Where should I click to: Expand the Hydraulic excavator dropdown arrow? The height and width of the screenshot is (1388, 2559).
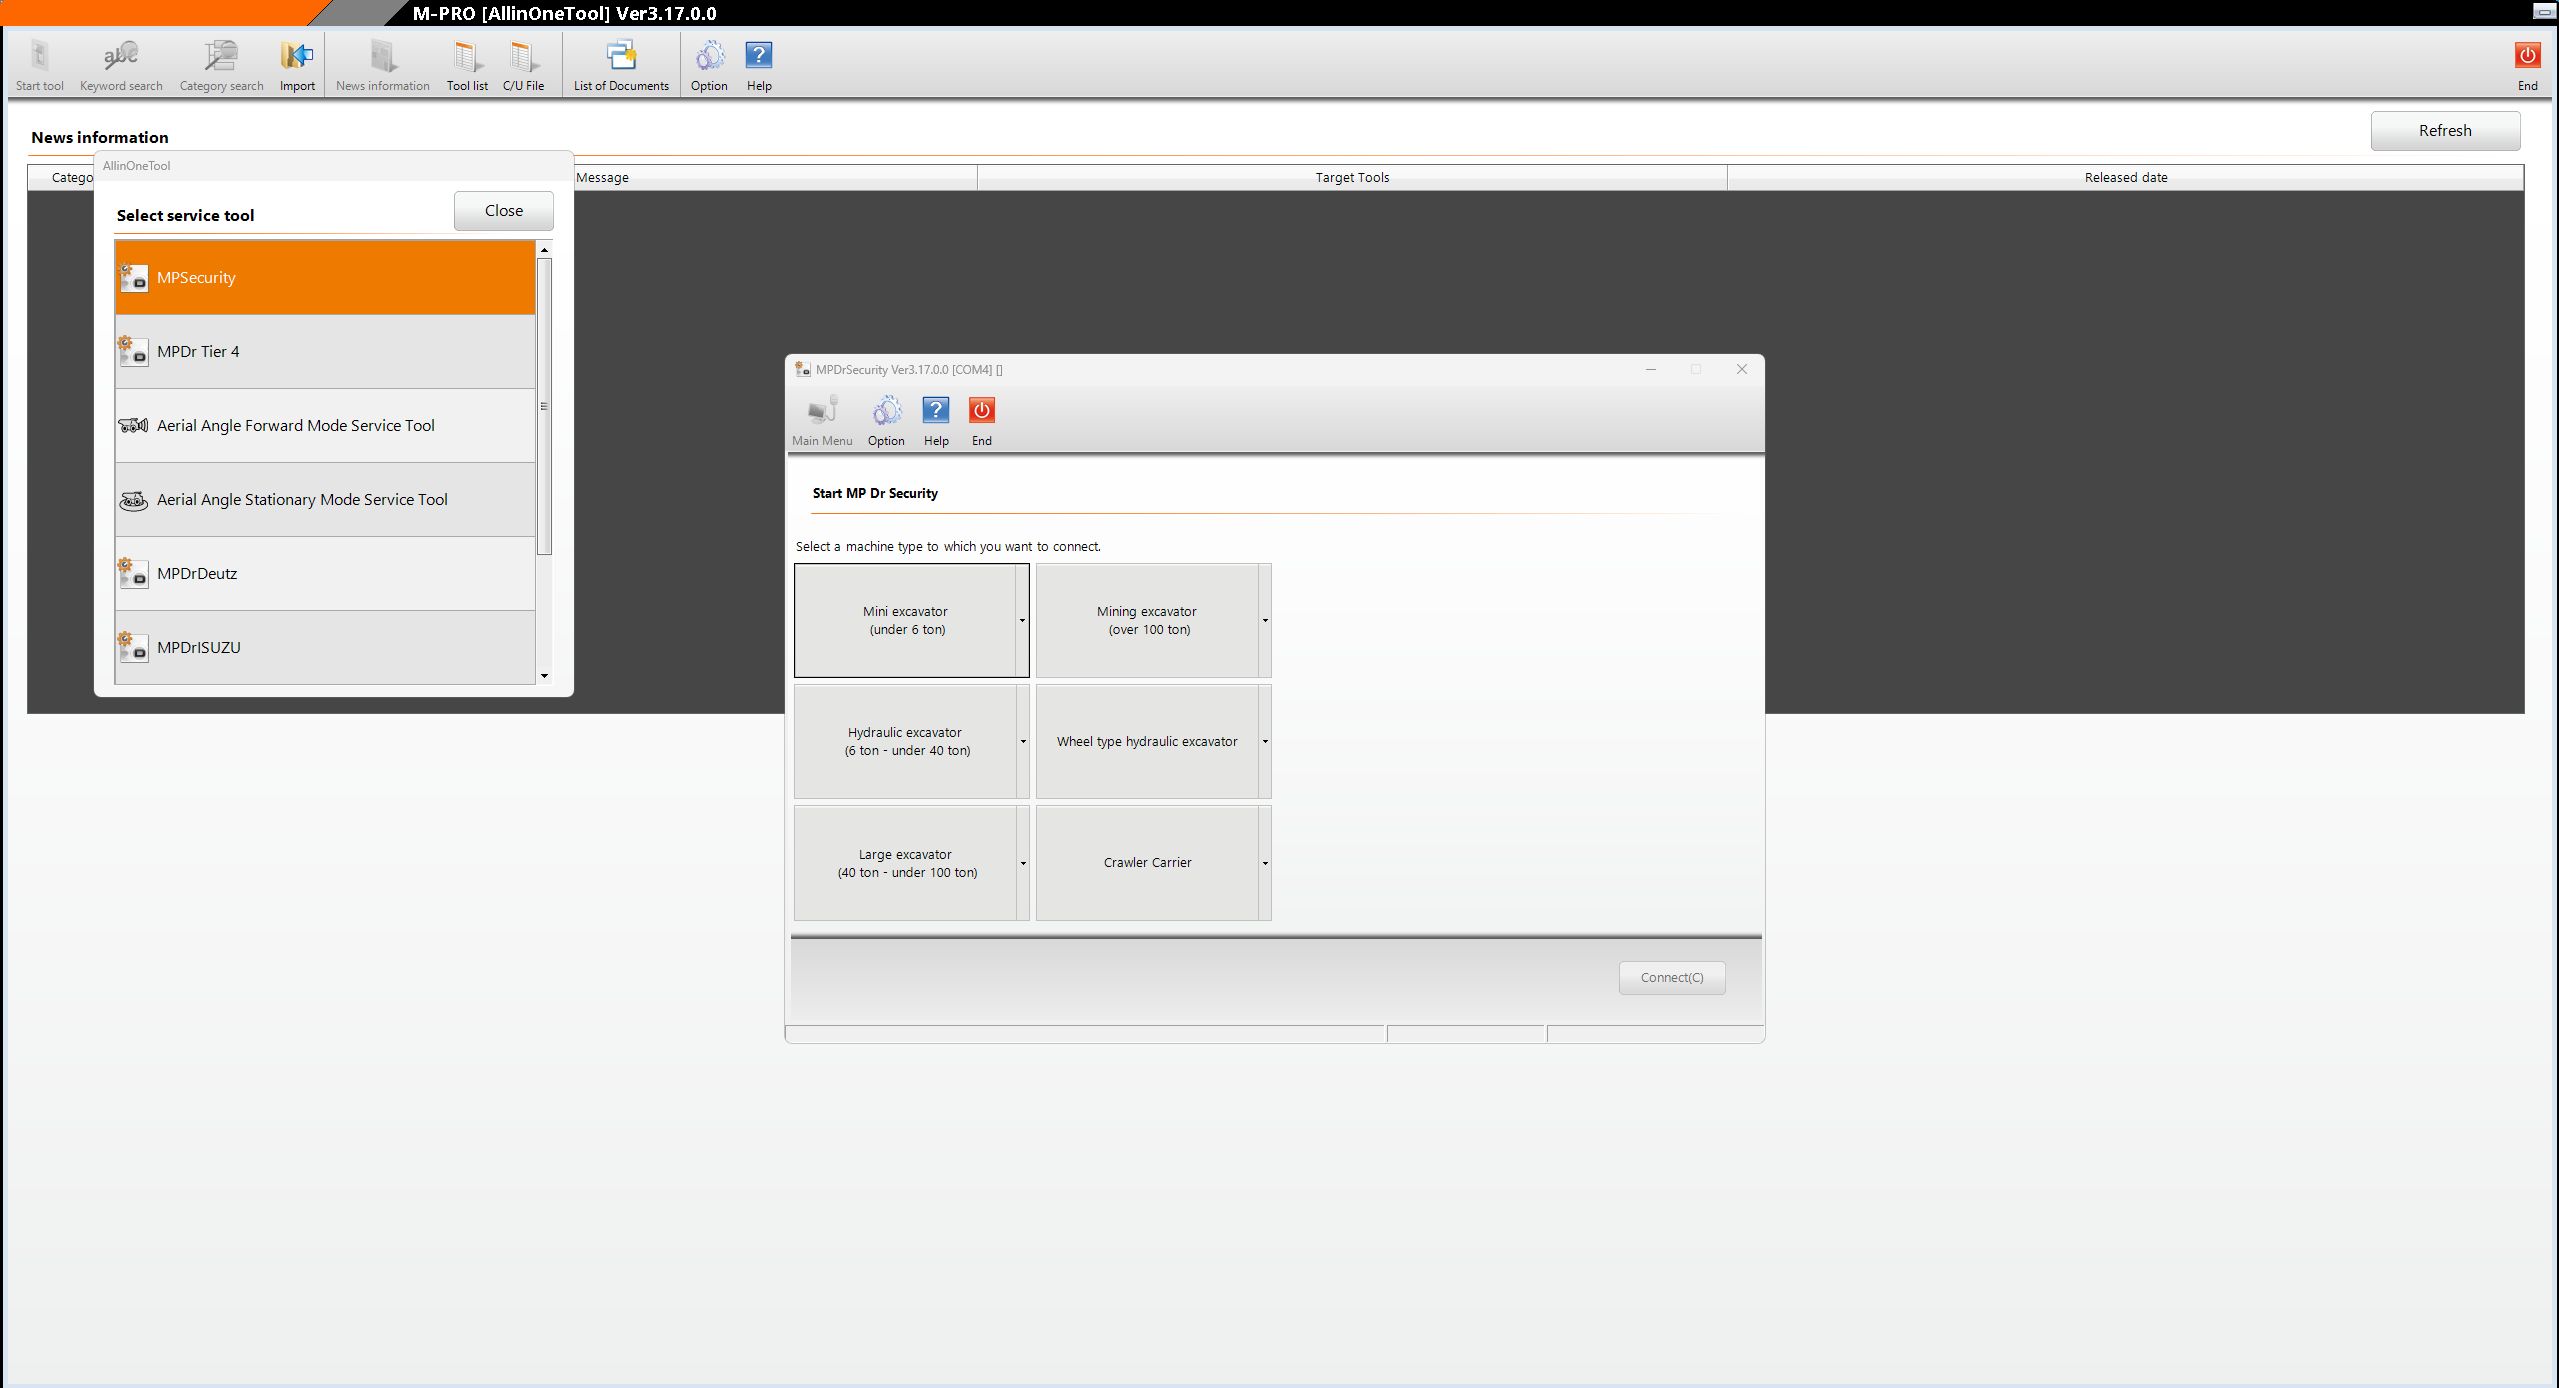click(x=1022, y=742)
